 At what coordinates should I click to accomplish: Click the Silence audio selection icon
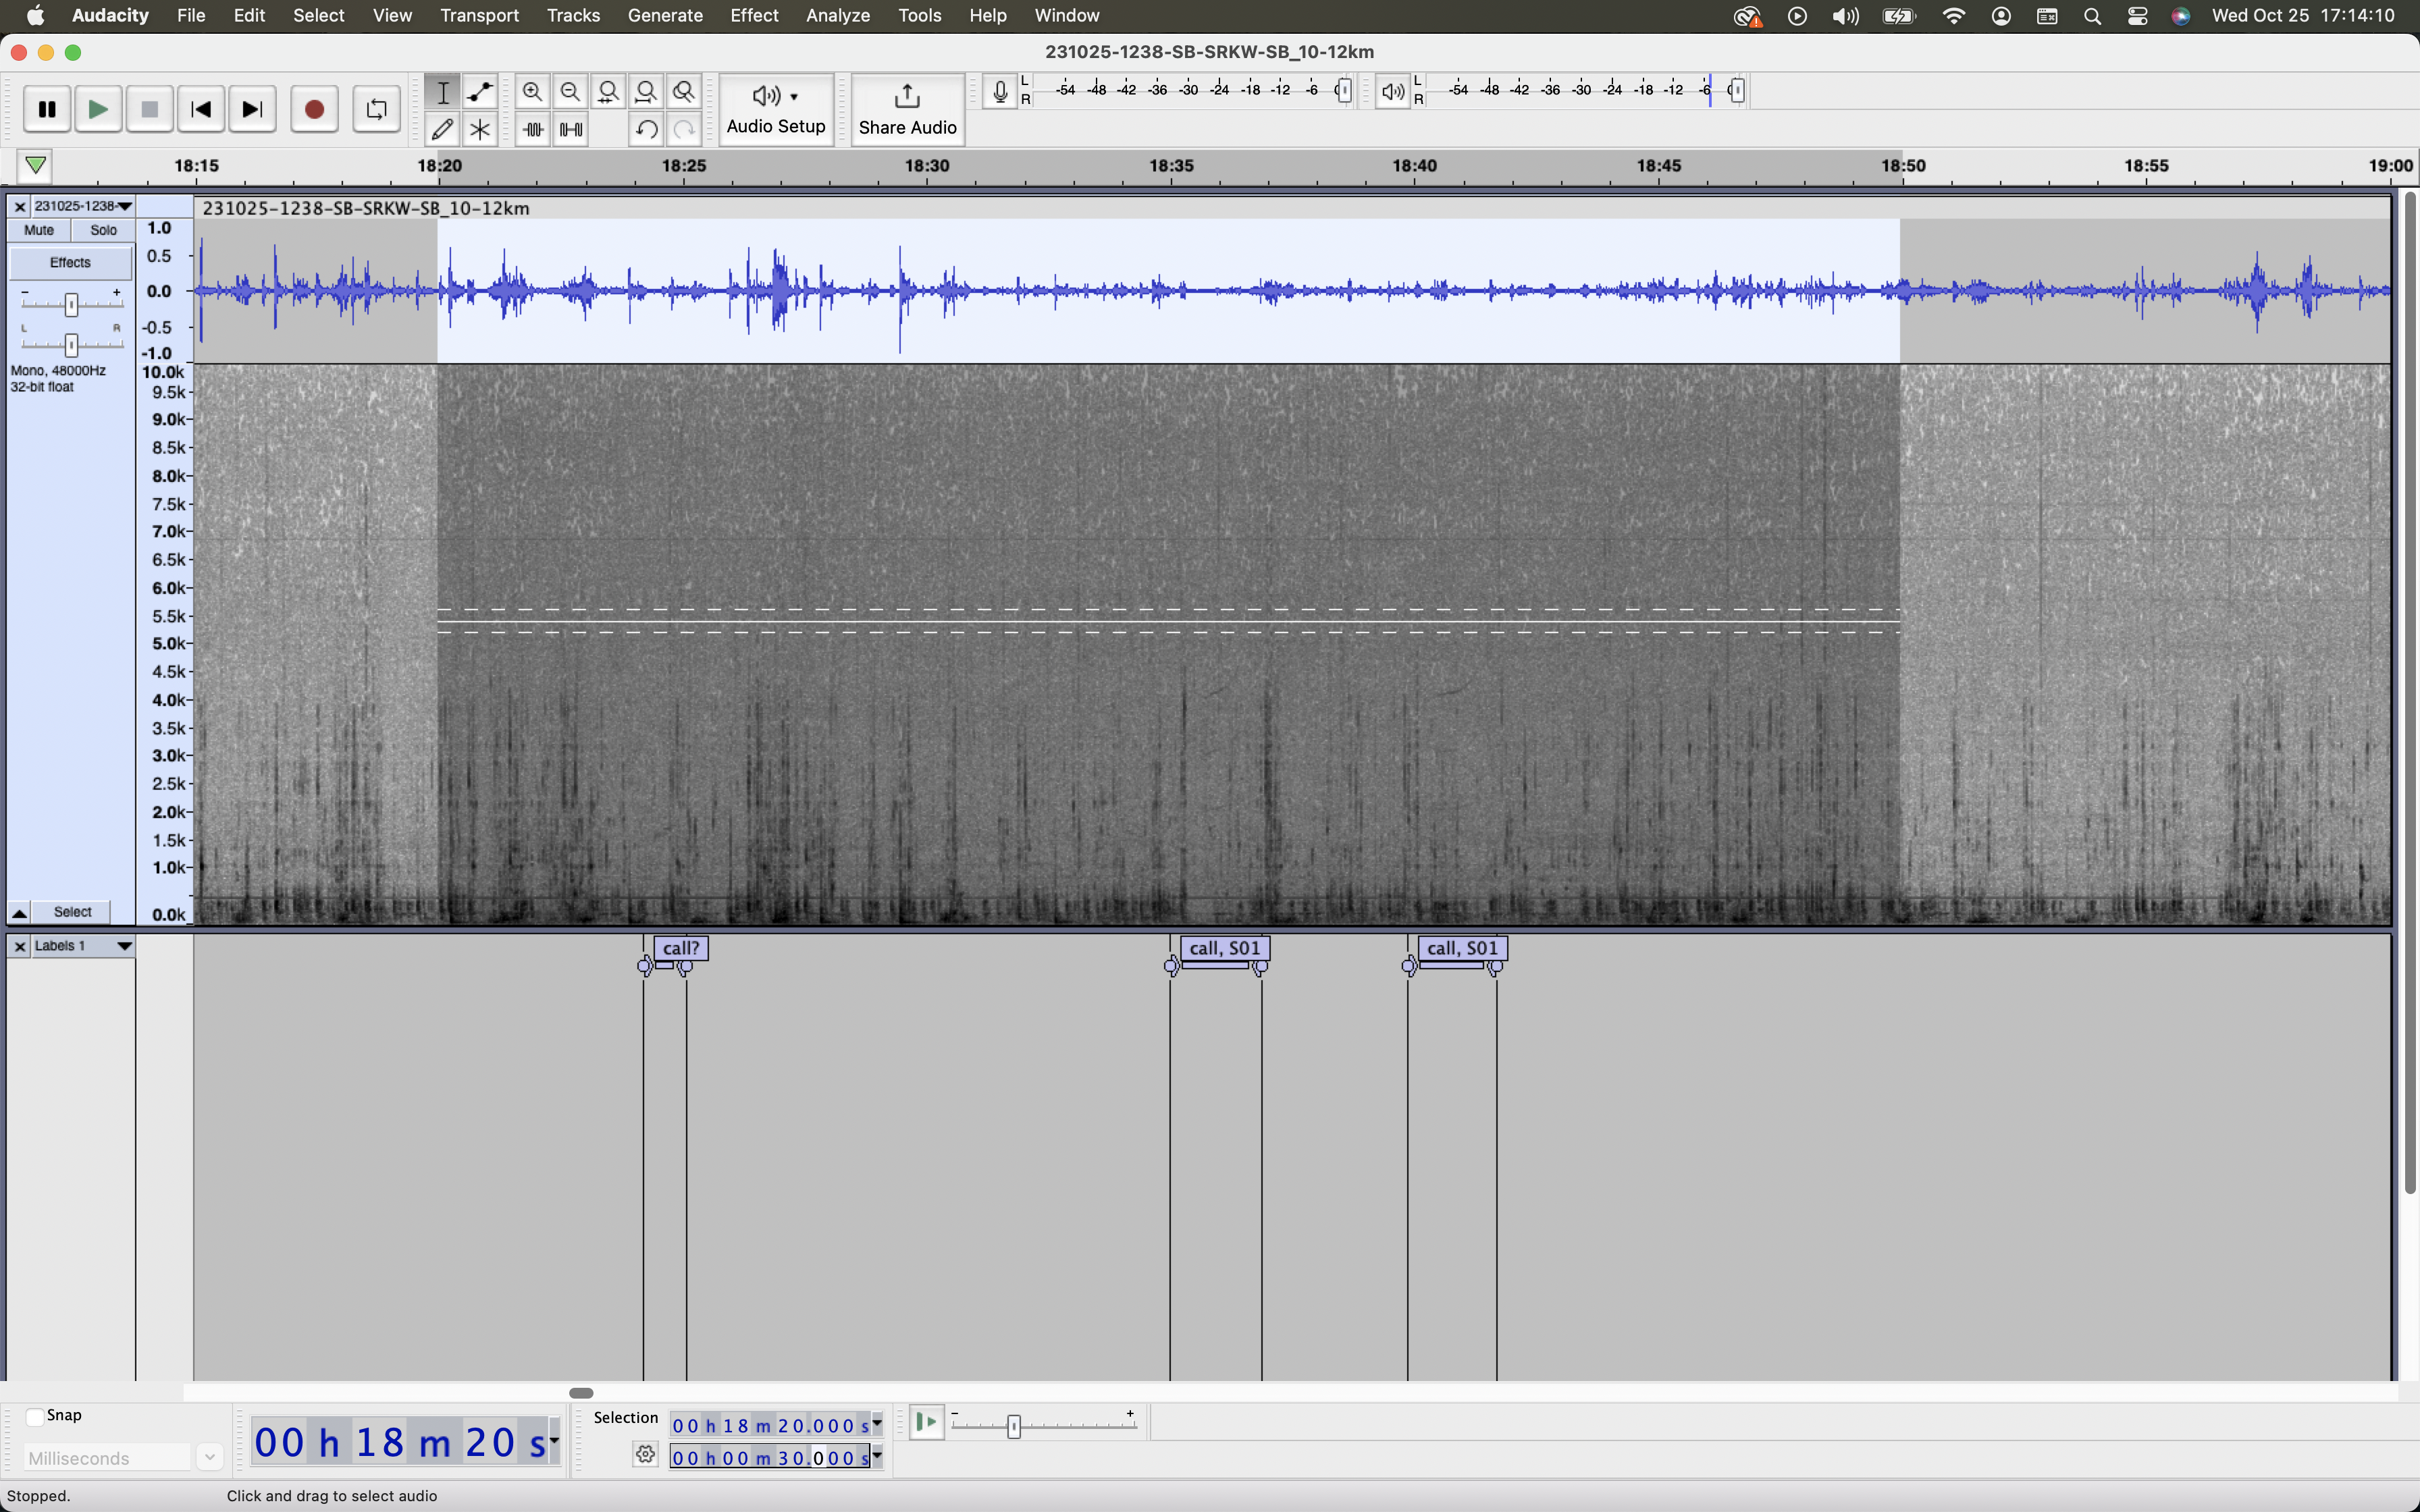point(571,130)
